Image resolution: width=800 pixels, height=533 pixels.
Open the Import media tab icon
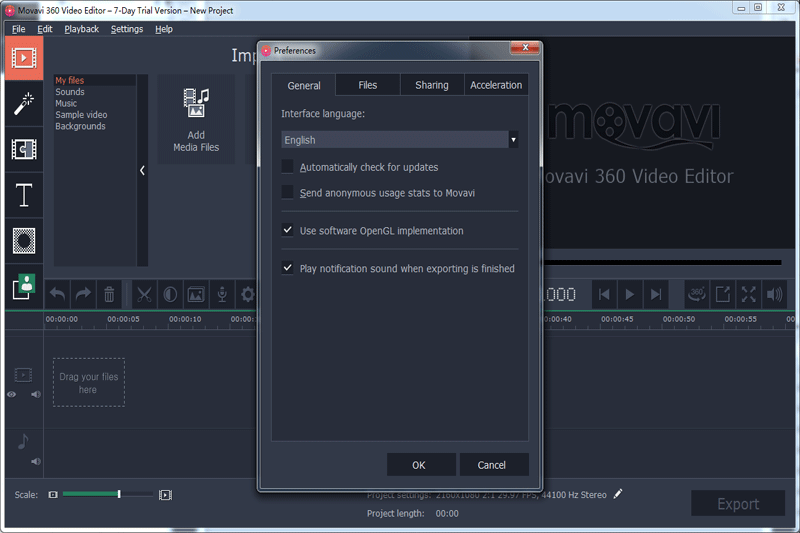(24, 58)
